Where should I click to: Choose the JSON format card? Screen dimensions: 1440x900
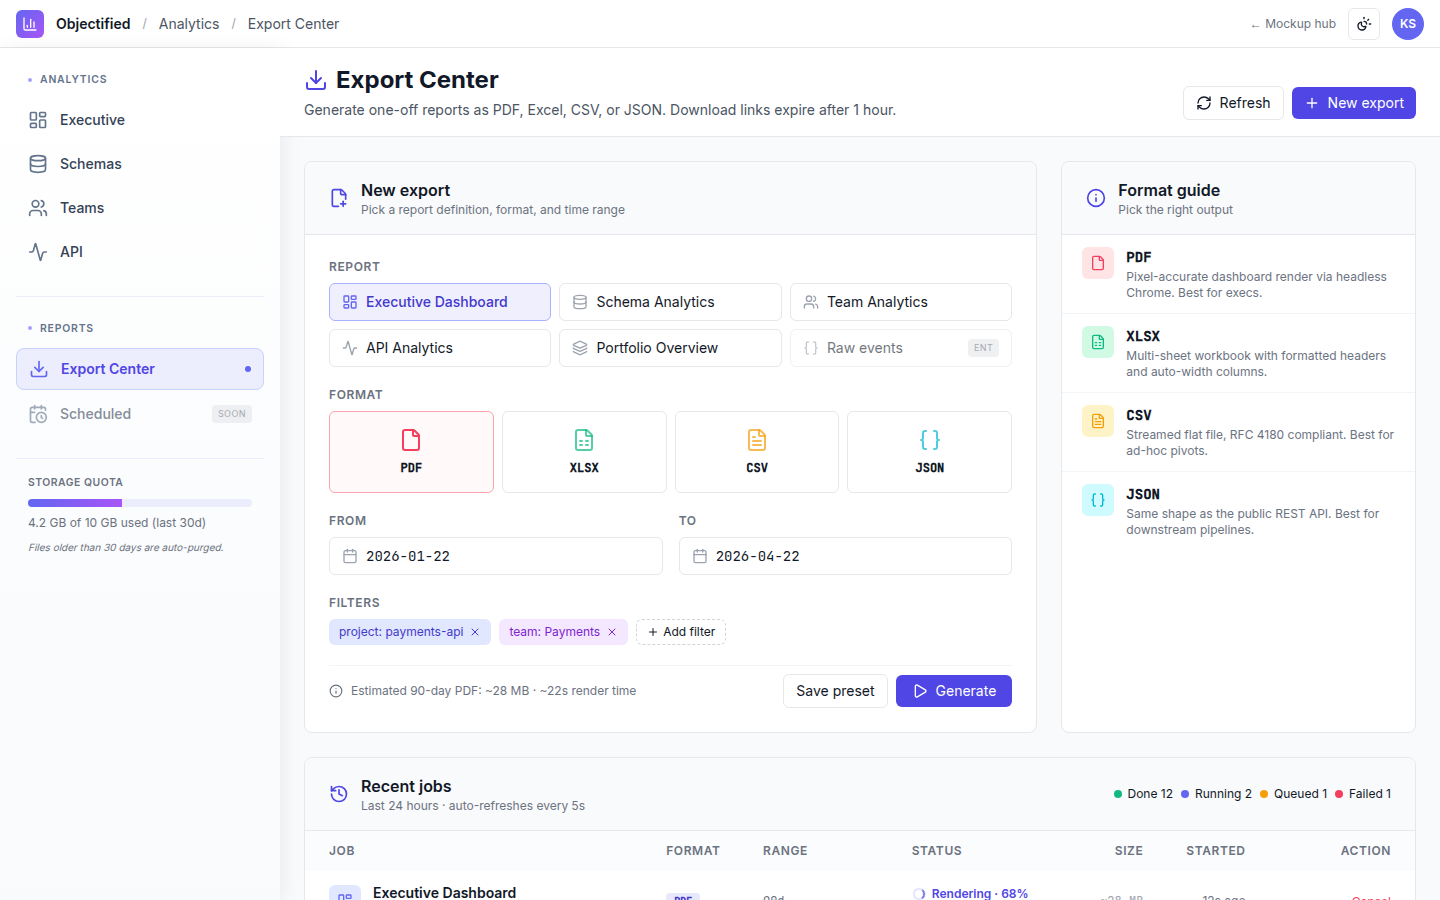[929, 452]
